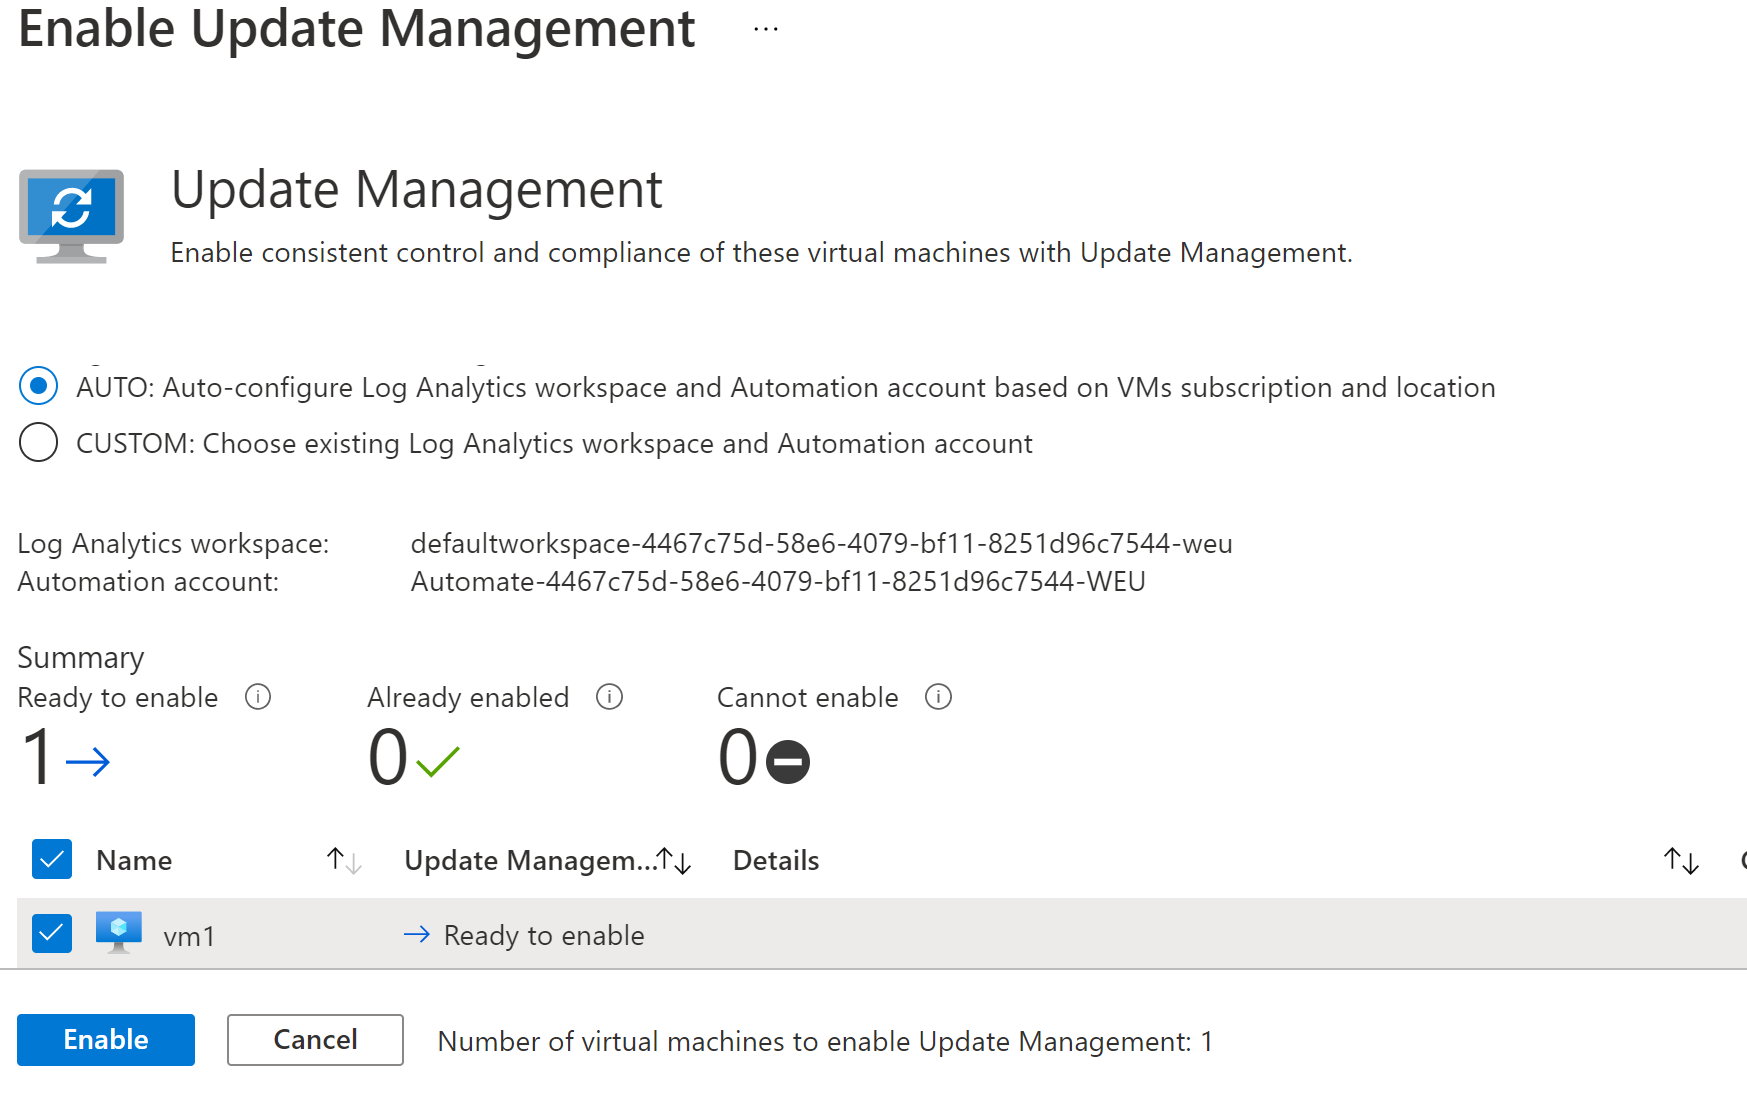Click the vm1 virtual machine icon
Screen dimensions: 1747x1097
119,932
